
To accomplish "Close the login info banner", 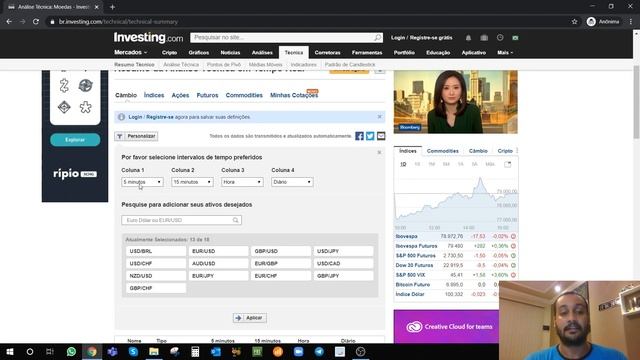I will (380, 117).
